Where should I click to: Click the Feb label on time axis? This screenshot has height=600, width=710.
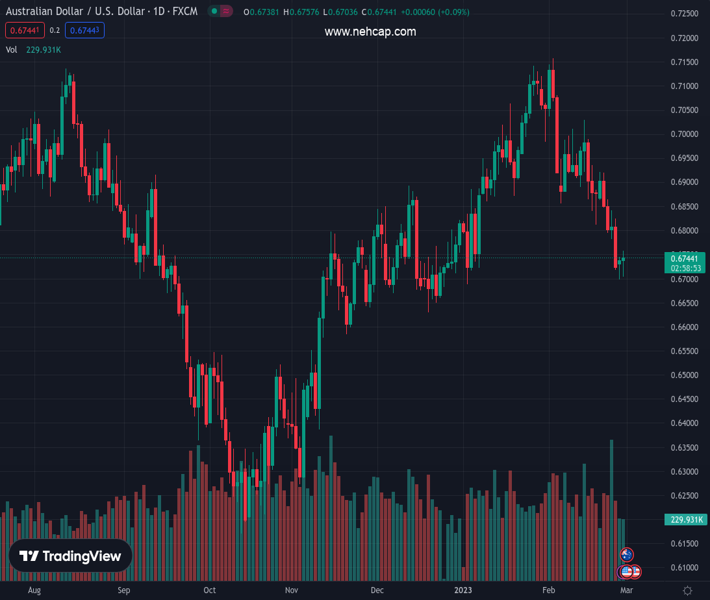549,591
